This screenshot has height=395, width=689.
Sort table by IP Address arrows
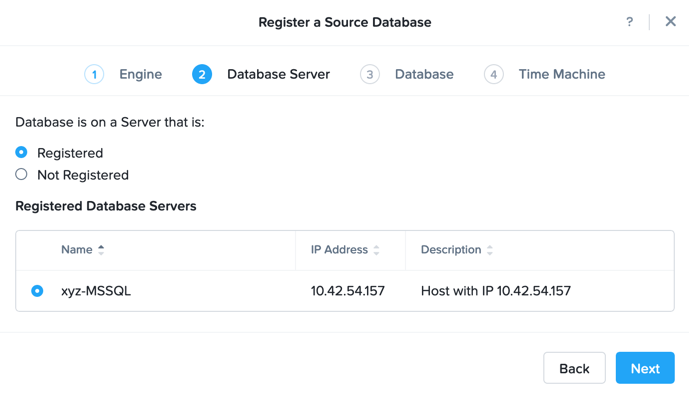376,250
